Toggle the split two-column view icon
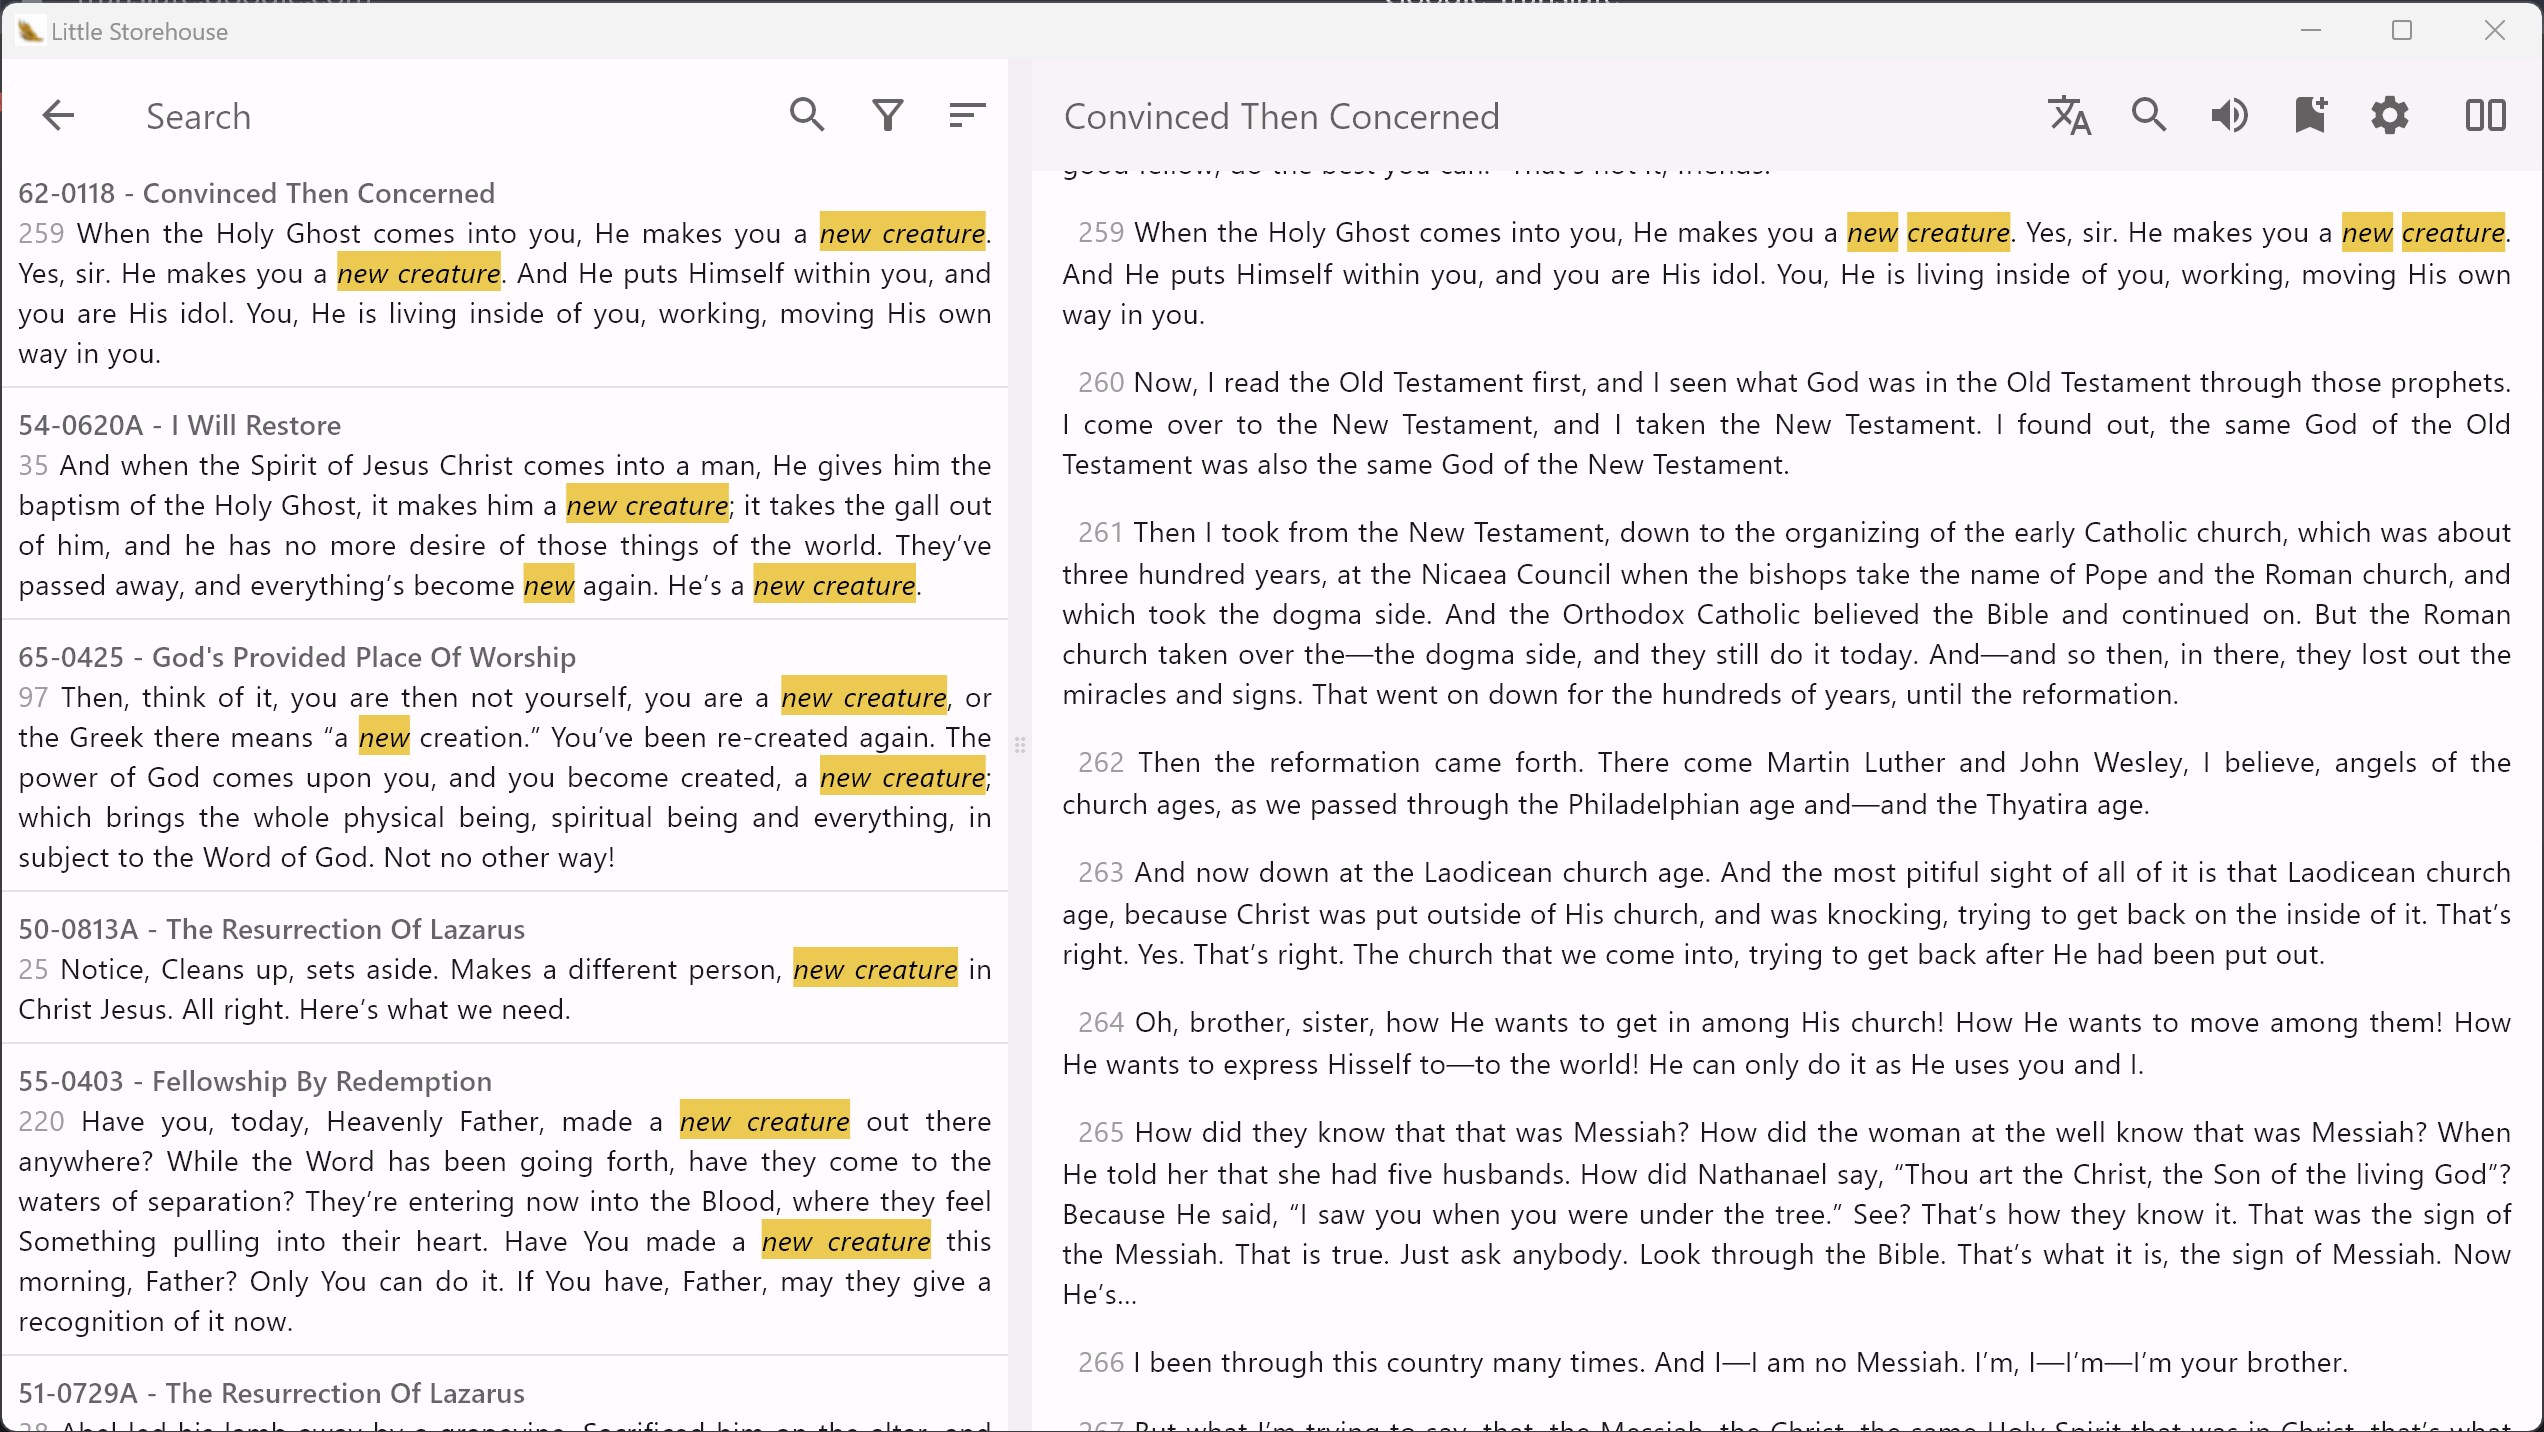 (2485, 116)
